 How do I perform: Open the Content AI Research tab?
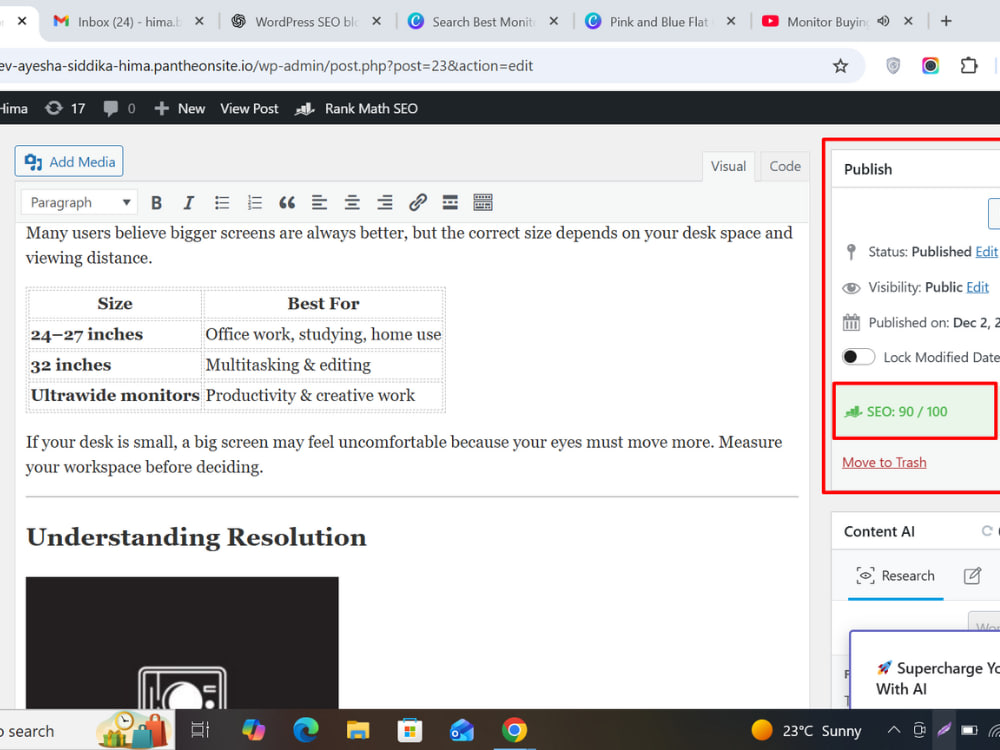[x=895, y=576]
